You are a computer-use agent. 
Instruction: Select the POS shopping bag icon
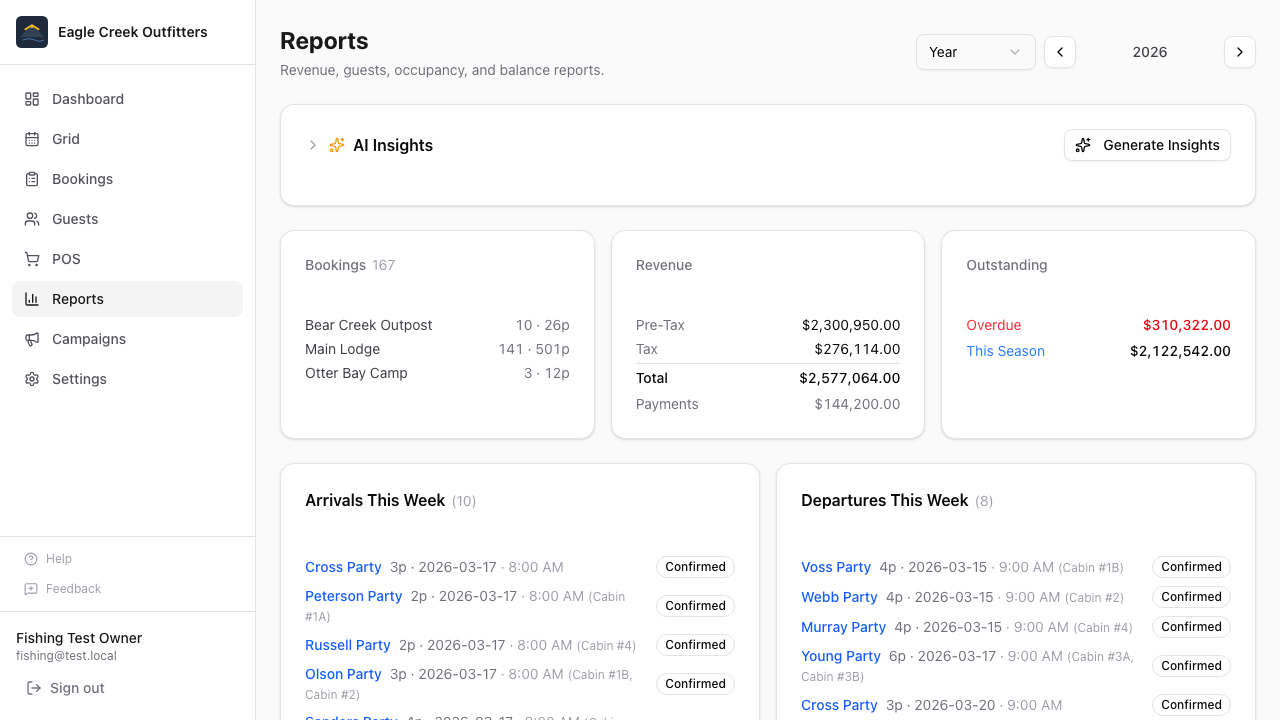click(x=31, y=259)
